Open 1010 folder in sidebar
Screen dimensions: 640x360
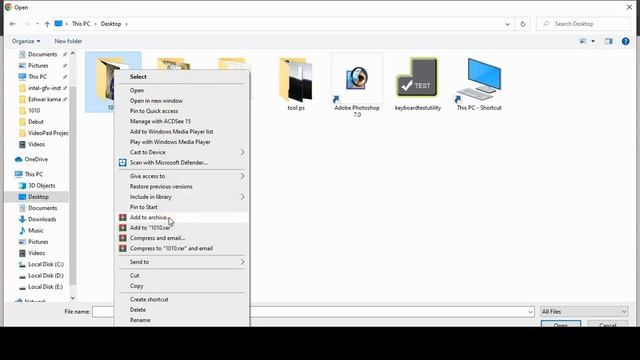34,111
